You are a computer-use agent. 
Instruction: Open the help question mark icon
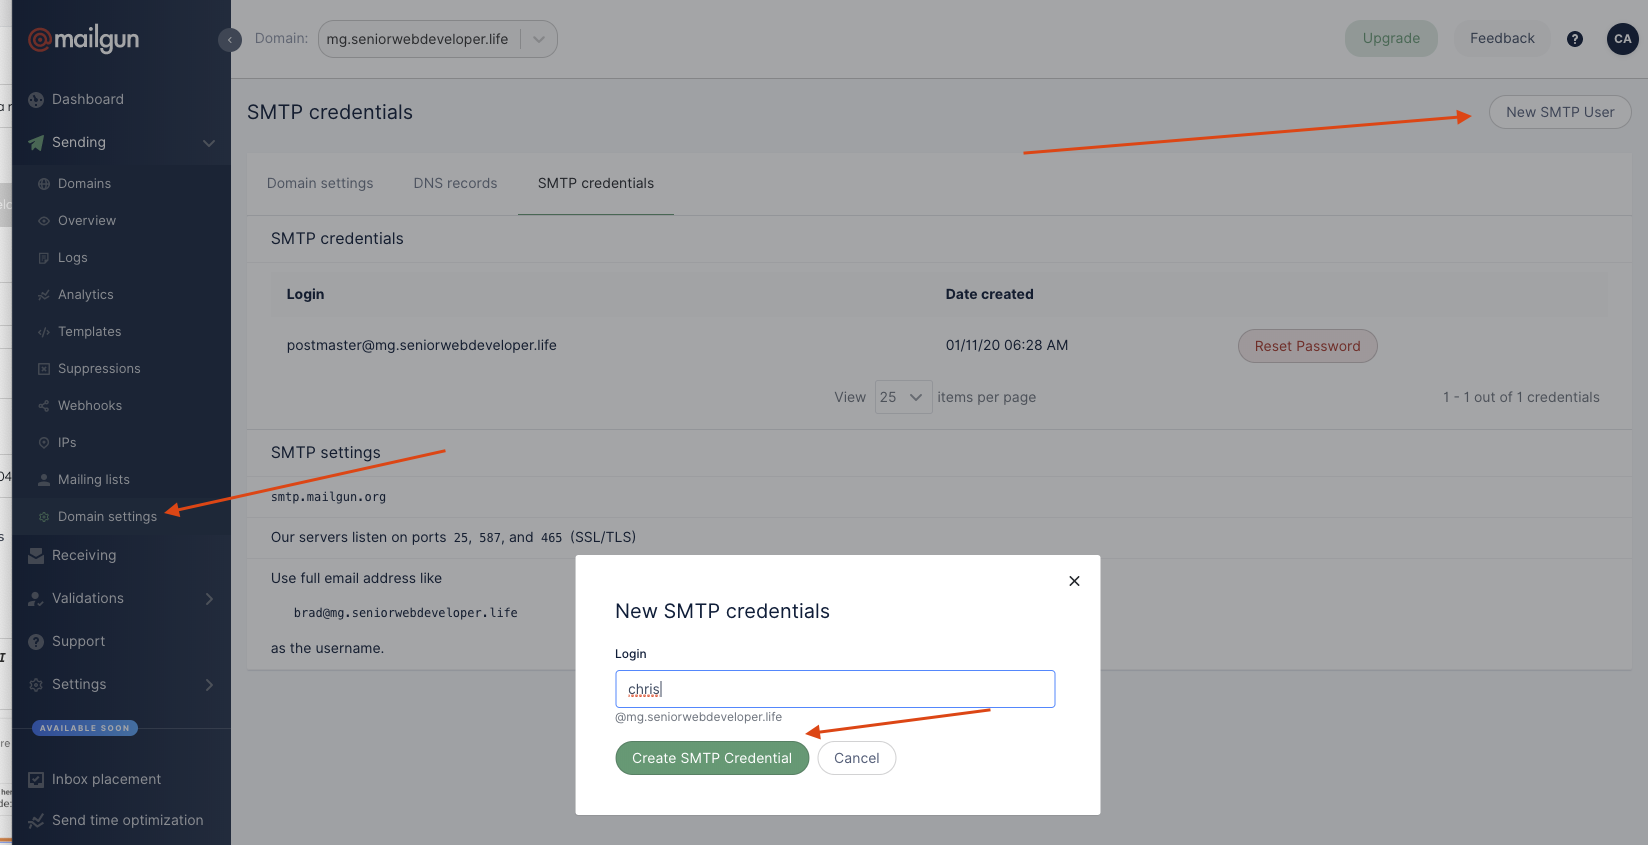1575,39
